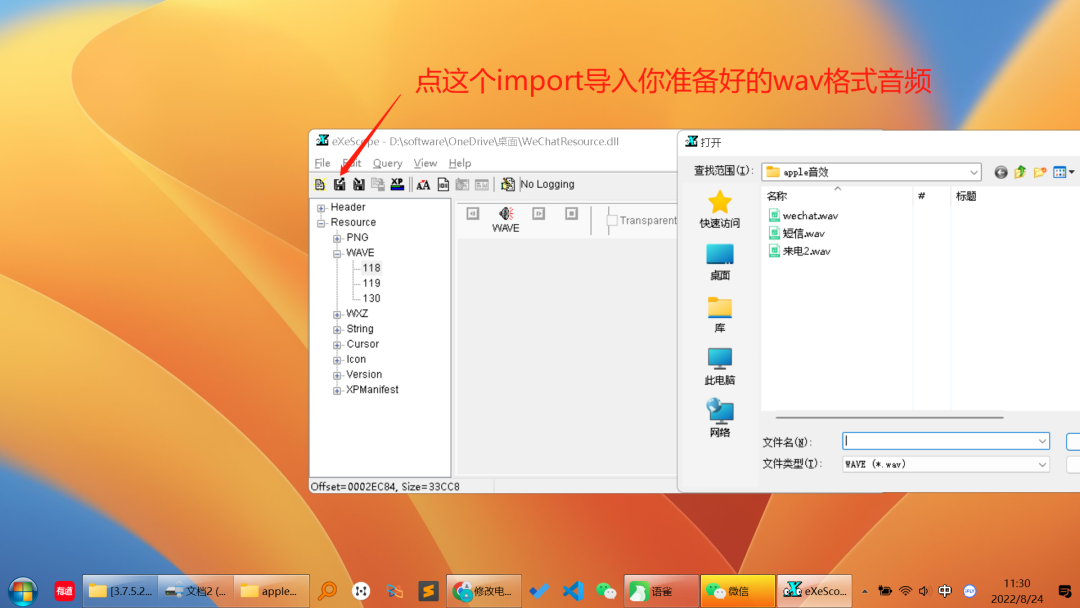Expand the PNG tree node
1080x608 pixels.
coord(337,238)
